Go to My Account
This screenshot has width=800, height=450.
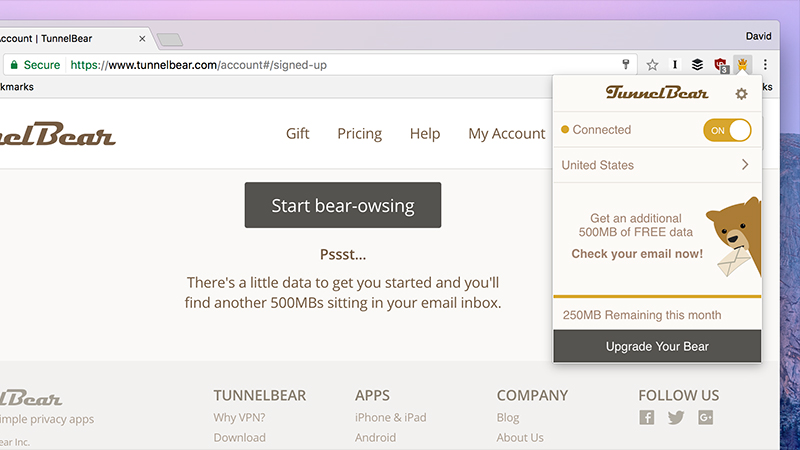click(507, 134)
